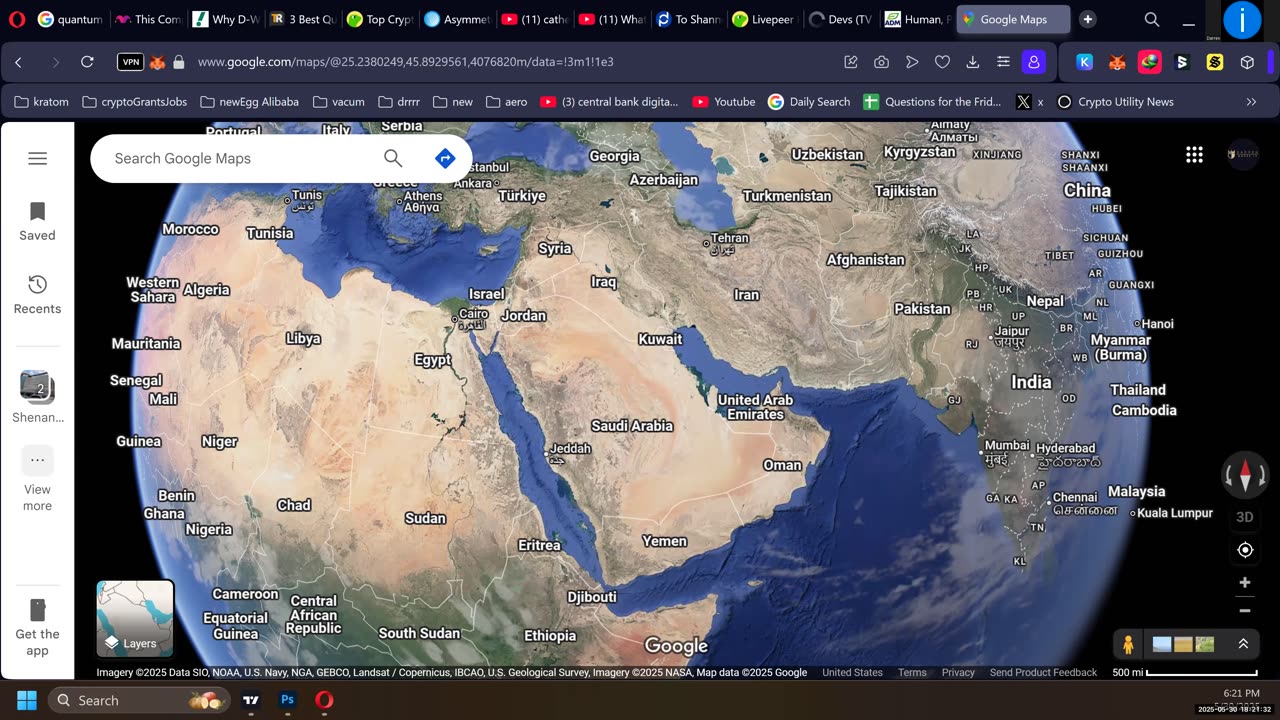Open Saved places in sidebar
This screenshot has height=720, width=1280.
coord(37,222)
